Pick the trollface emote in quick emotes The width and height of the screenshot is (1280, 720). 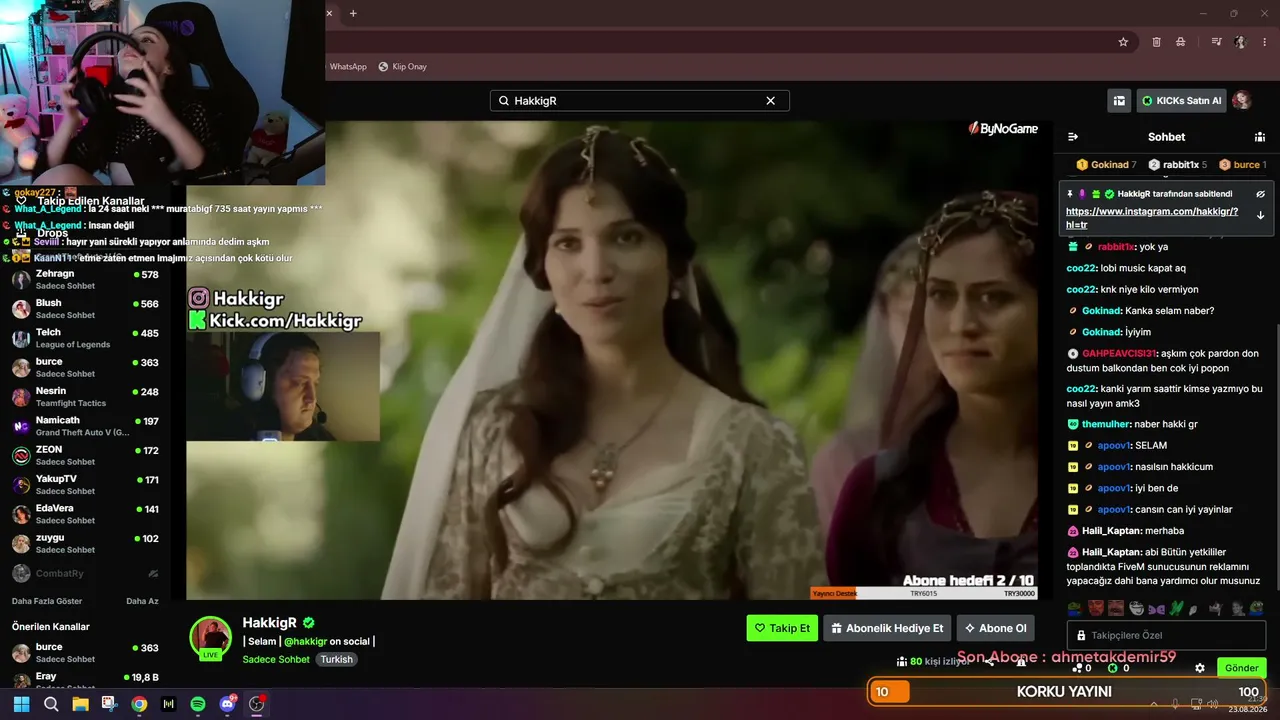(1136, 608)
